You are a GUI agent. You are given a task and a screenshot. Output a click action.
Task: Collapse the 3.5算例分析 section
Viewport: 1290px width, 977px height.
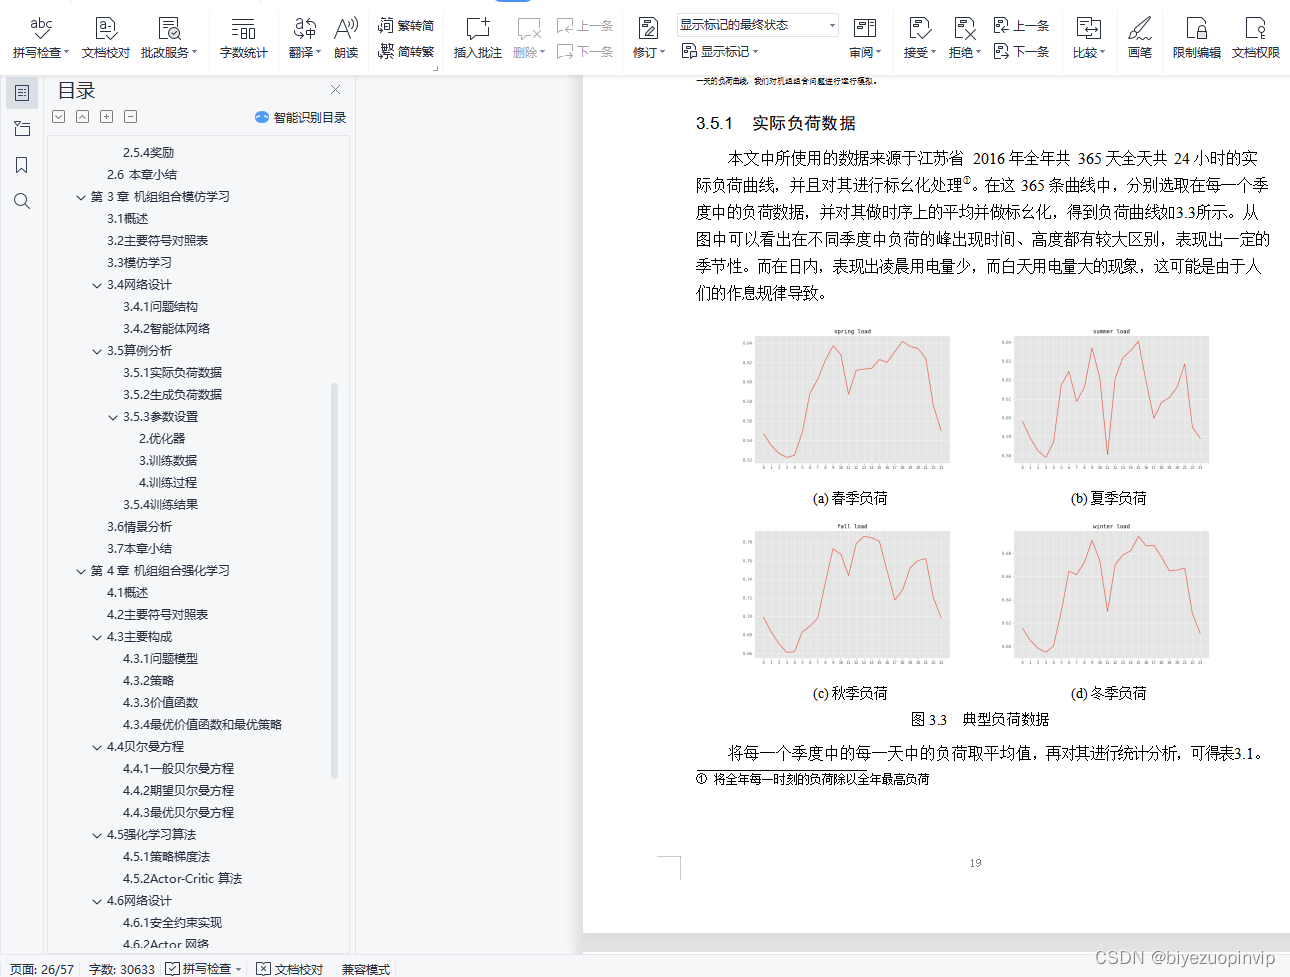[x=97, y=351]
